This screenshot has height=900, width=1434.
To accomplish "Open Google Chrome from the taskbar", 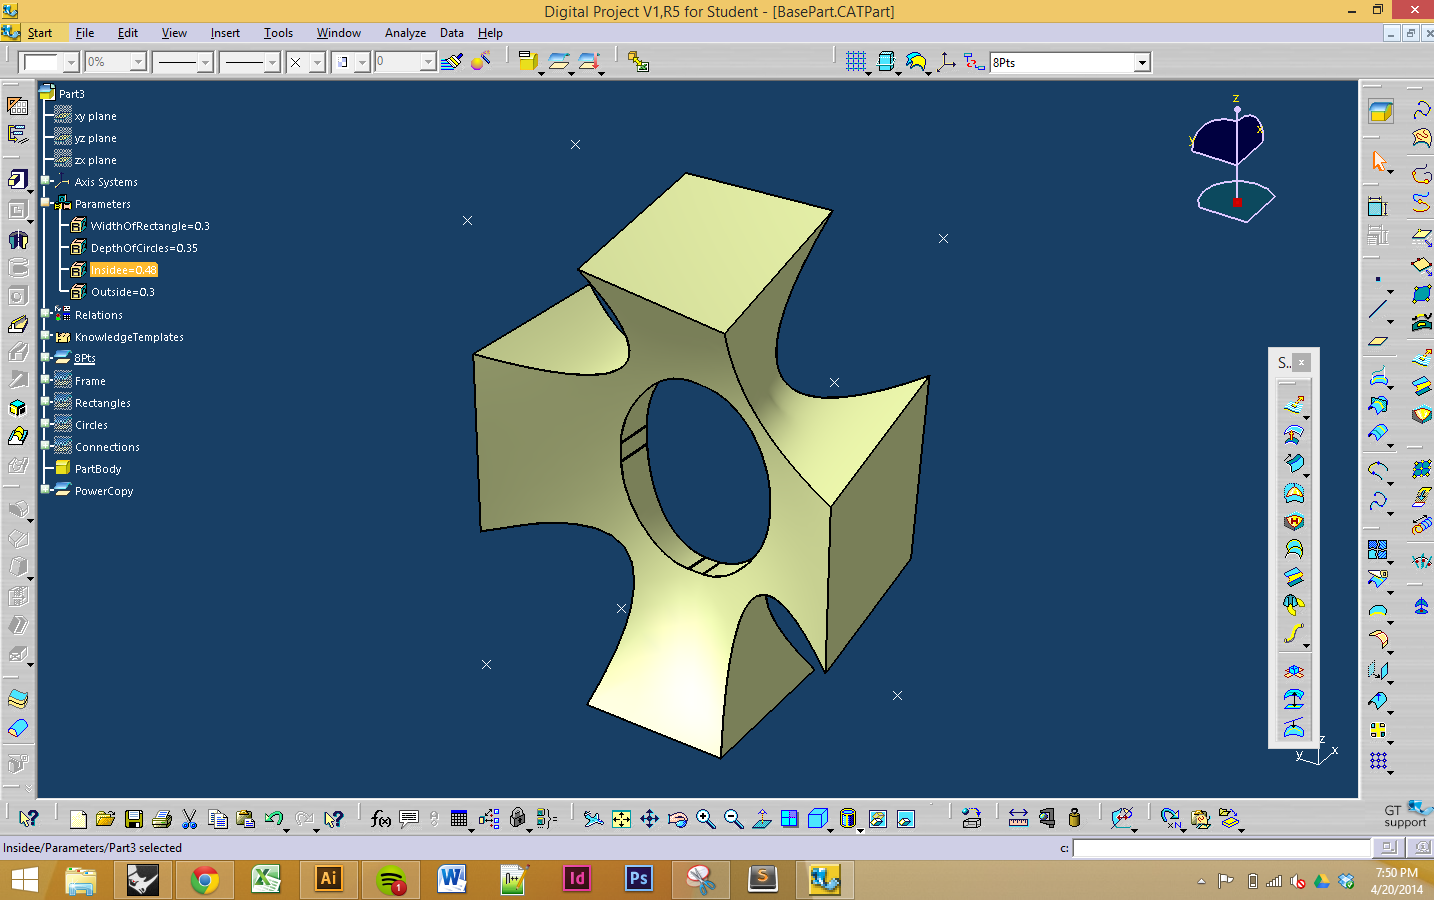I will coord(204,880).
